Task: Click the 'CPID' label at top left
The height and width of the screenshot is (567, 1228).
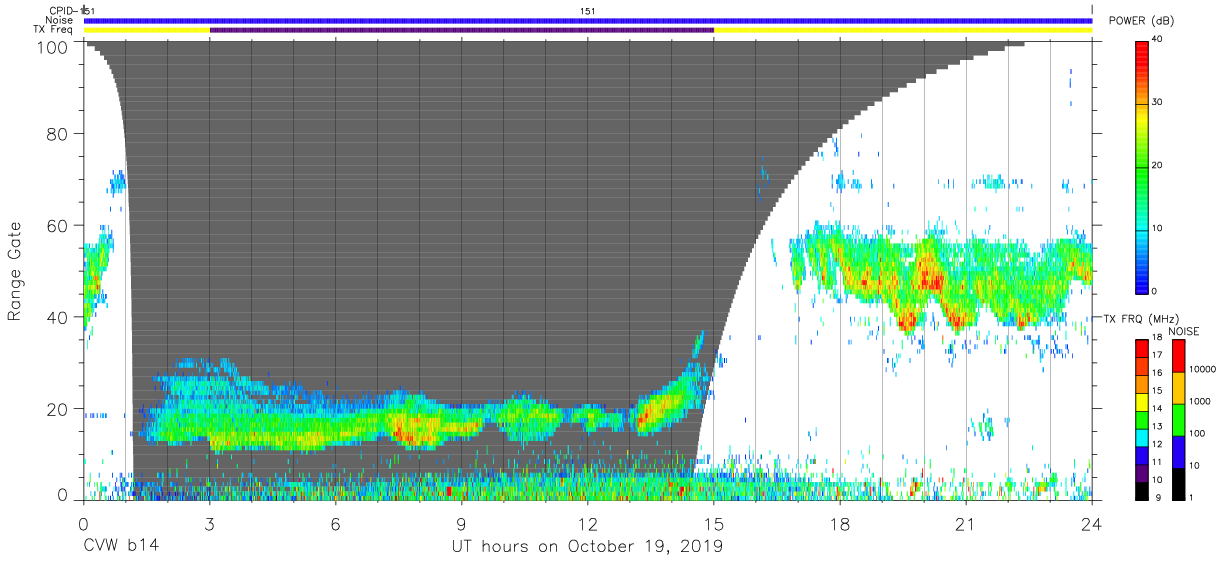Action: point(61,10)
